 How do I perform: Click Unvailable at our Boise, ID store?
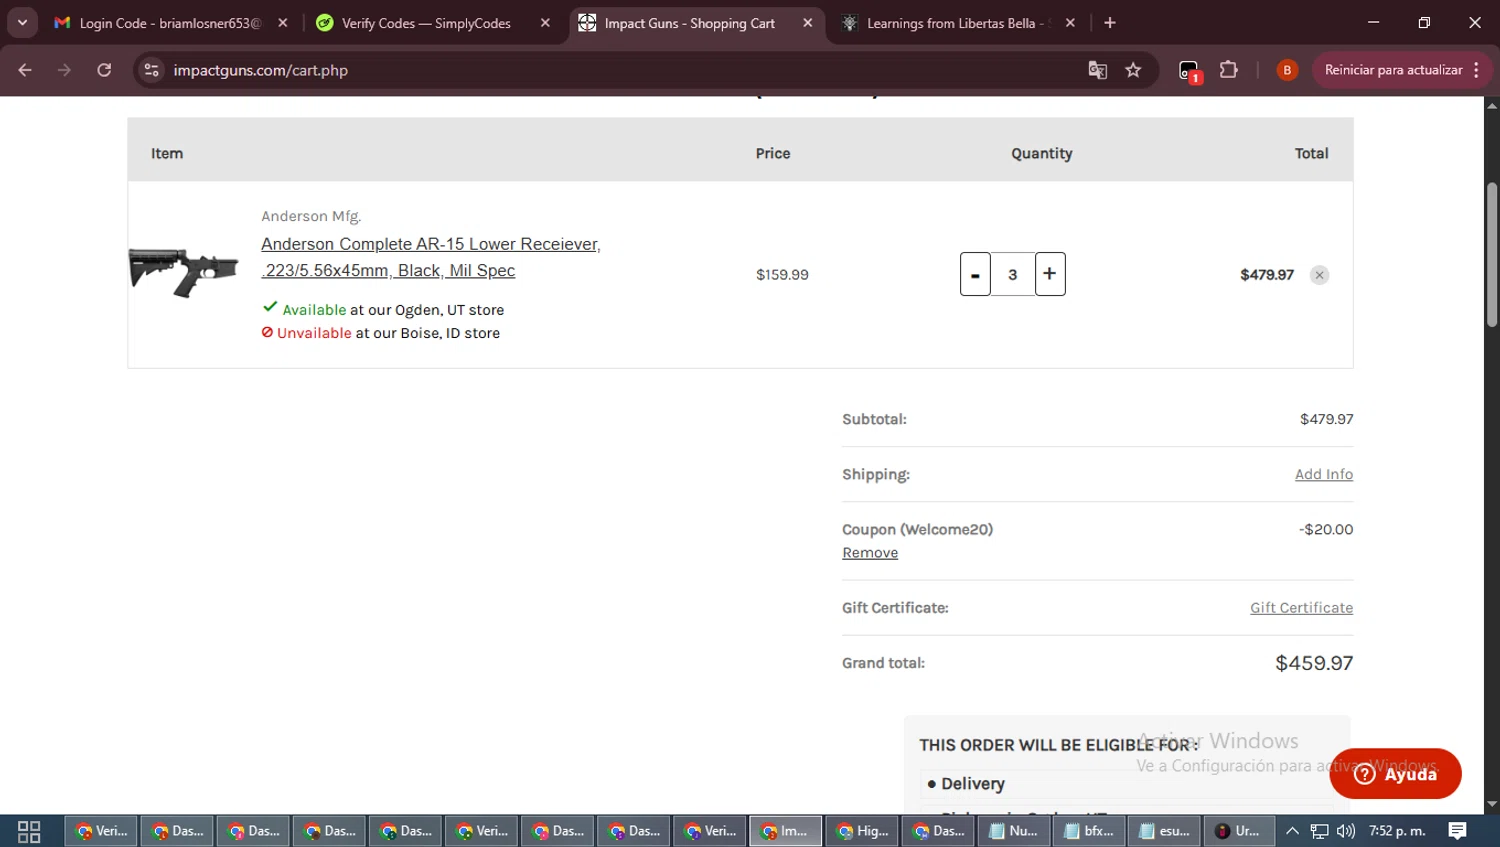click(381, 333)
